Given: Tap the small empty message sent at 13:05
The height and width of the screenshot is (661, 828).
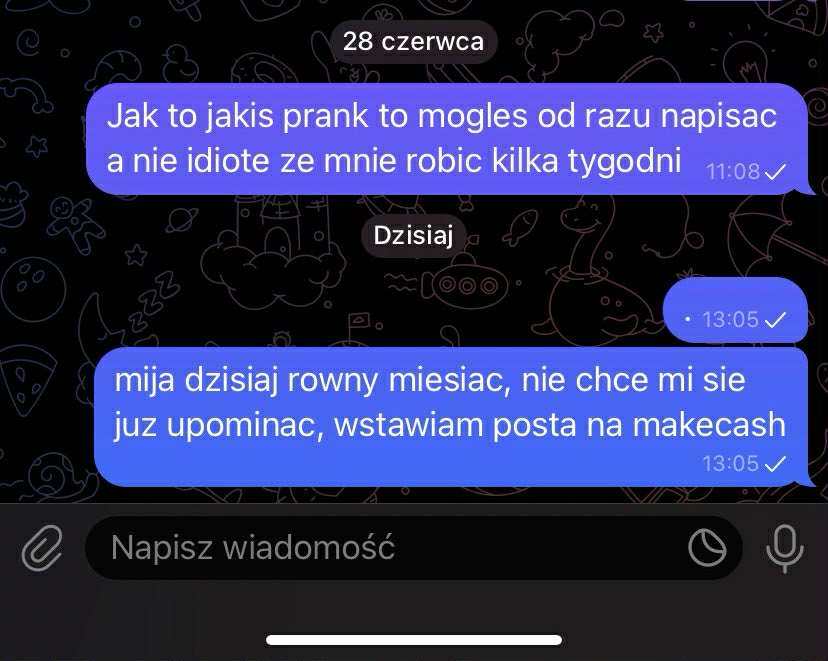Looking at the screenshot, I should click(x=735, y=310).
